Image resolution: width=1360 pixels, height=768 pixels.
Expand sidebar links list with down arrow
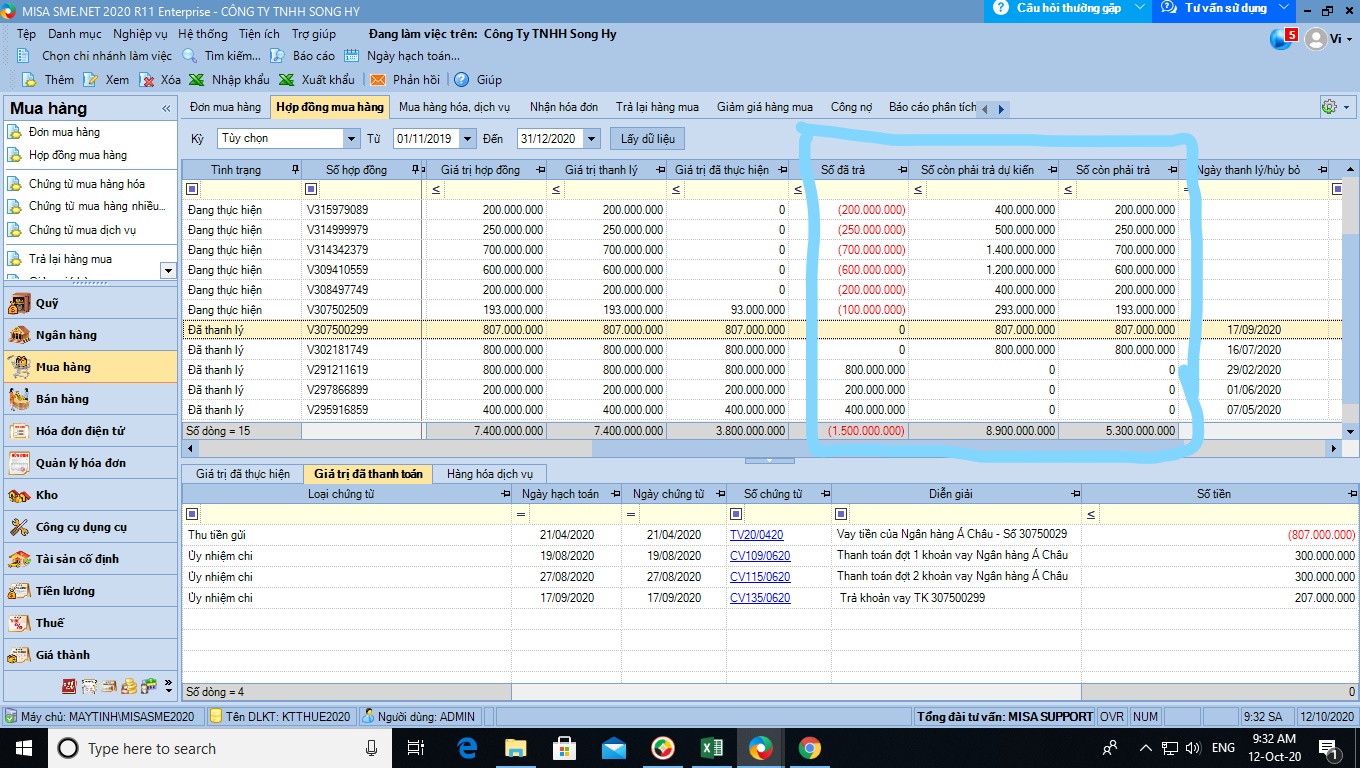(168, 270)
